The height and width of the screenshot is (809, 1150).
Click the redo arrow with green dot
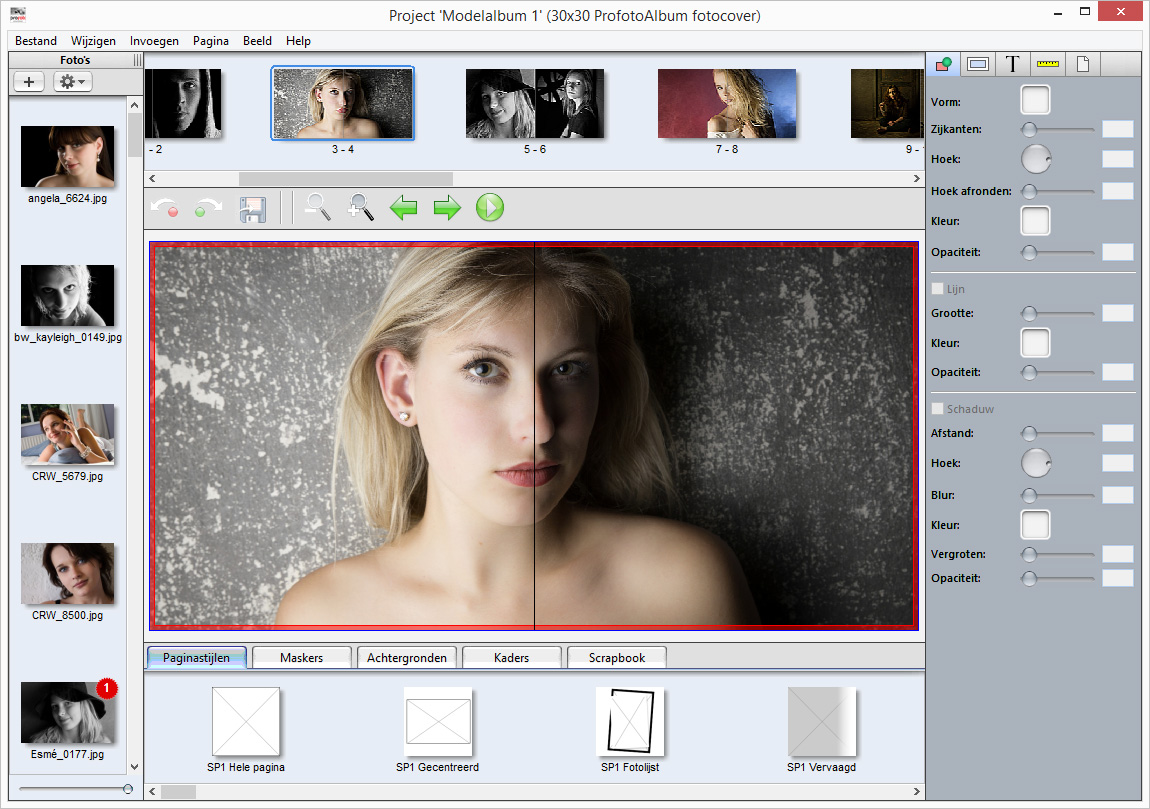click(x=208, y=208)
